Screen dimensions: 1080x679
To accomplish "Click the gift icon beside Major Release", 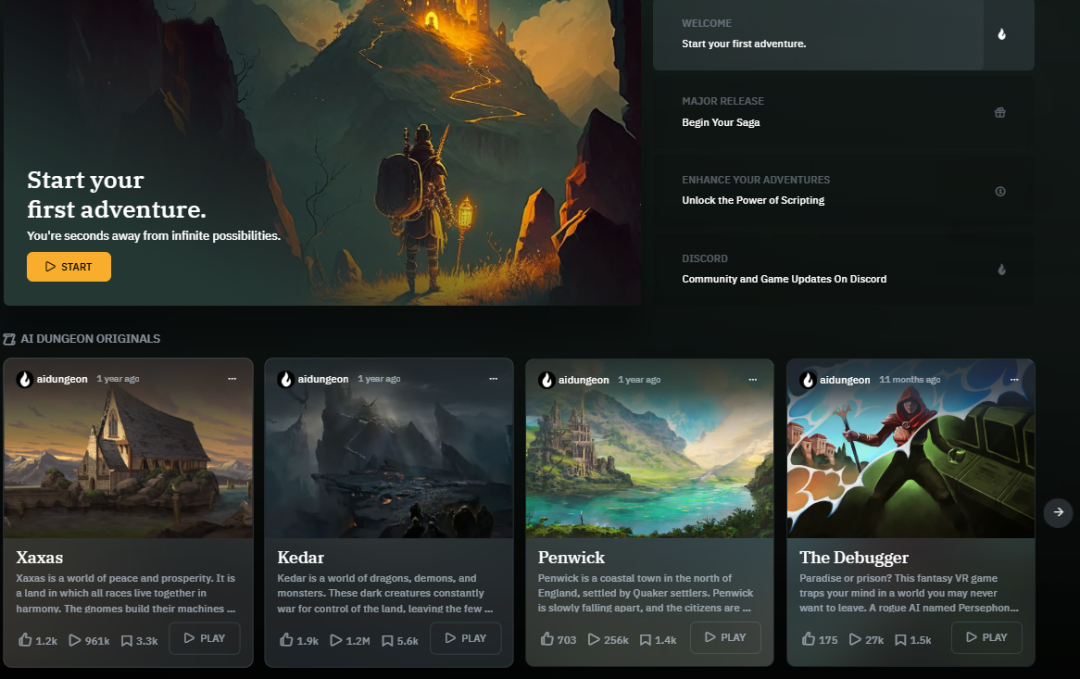I will (1000, 112).
